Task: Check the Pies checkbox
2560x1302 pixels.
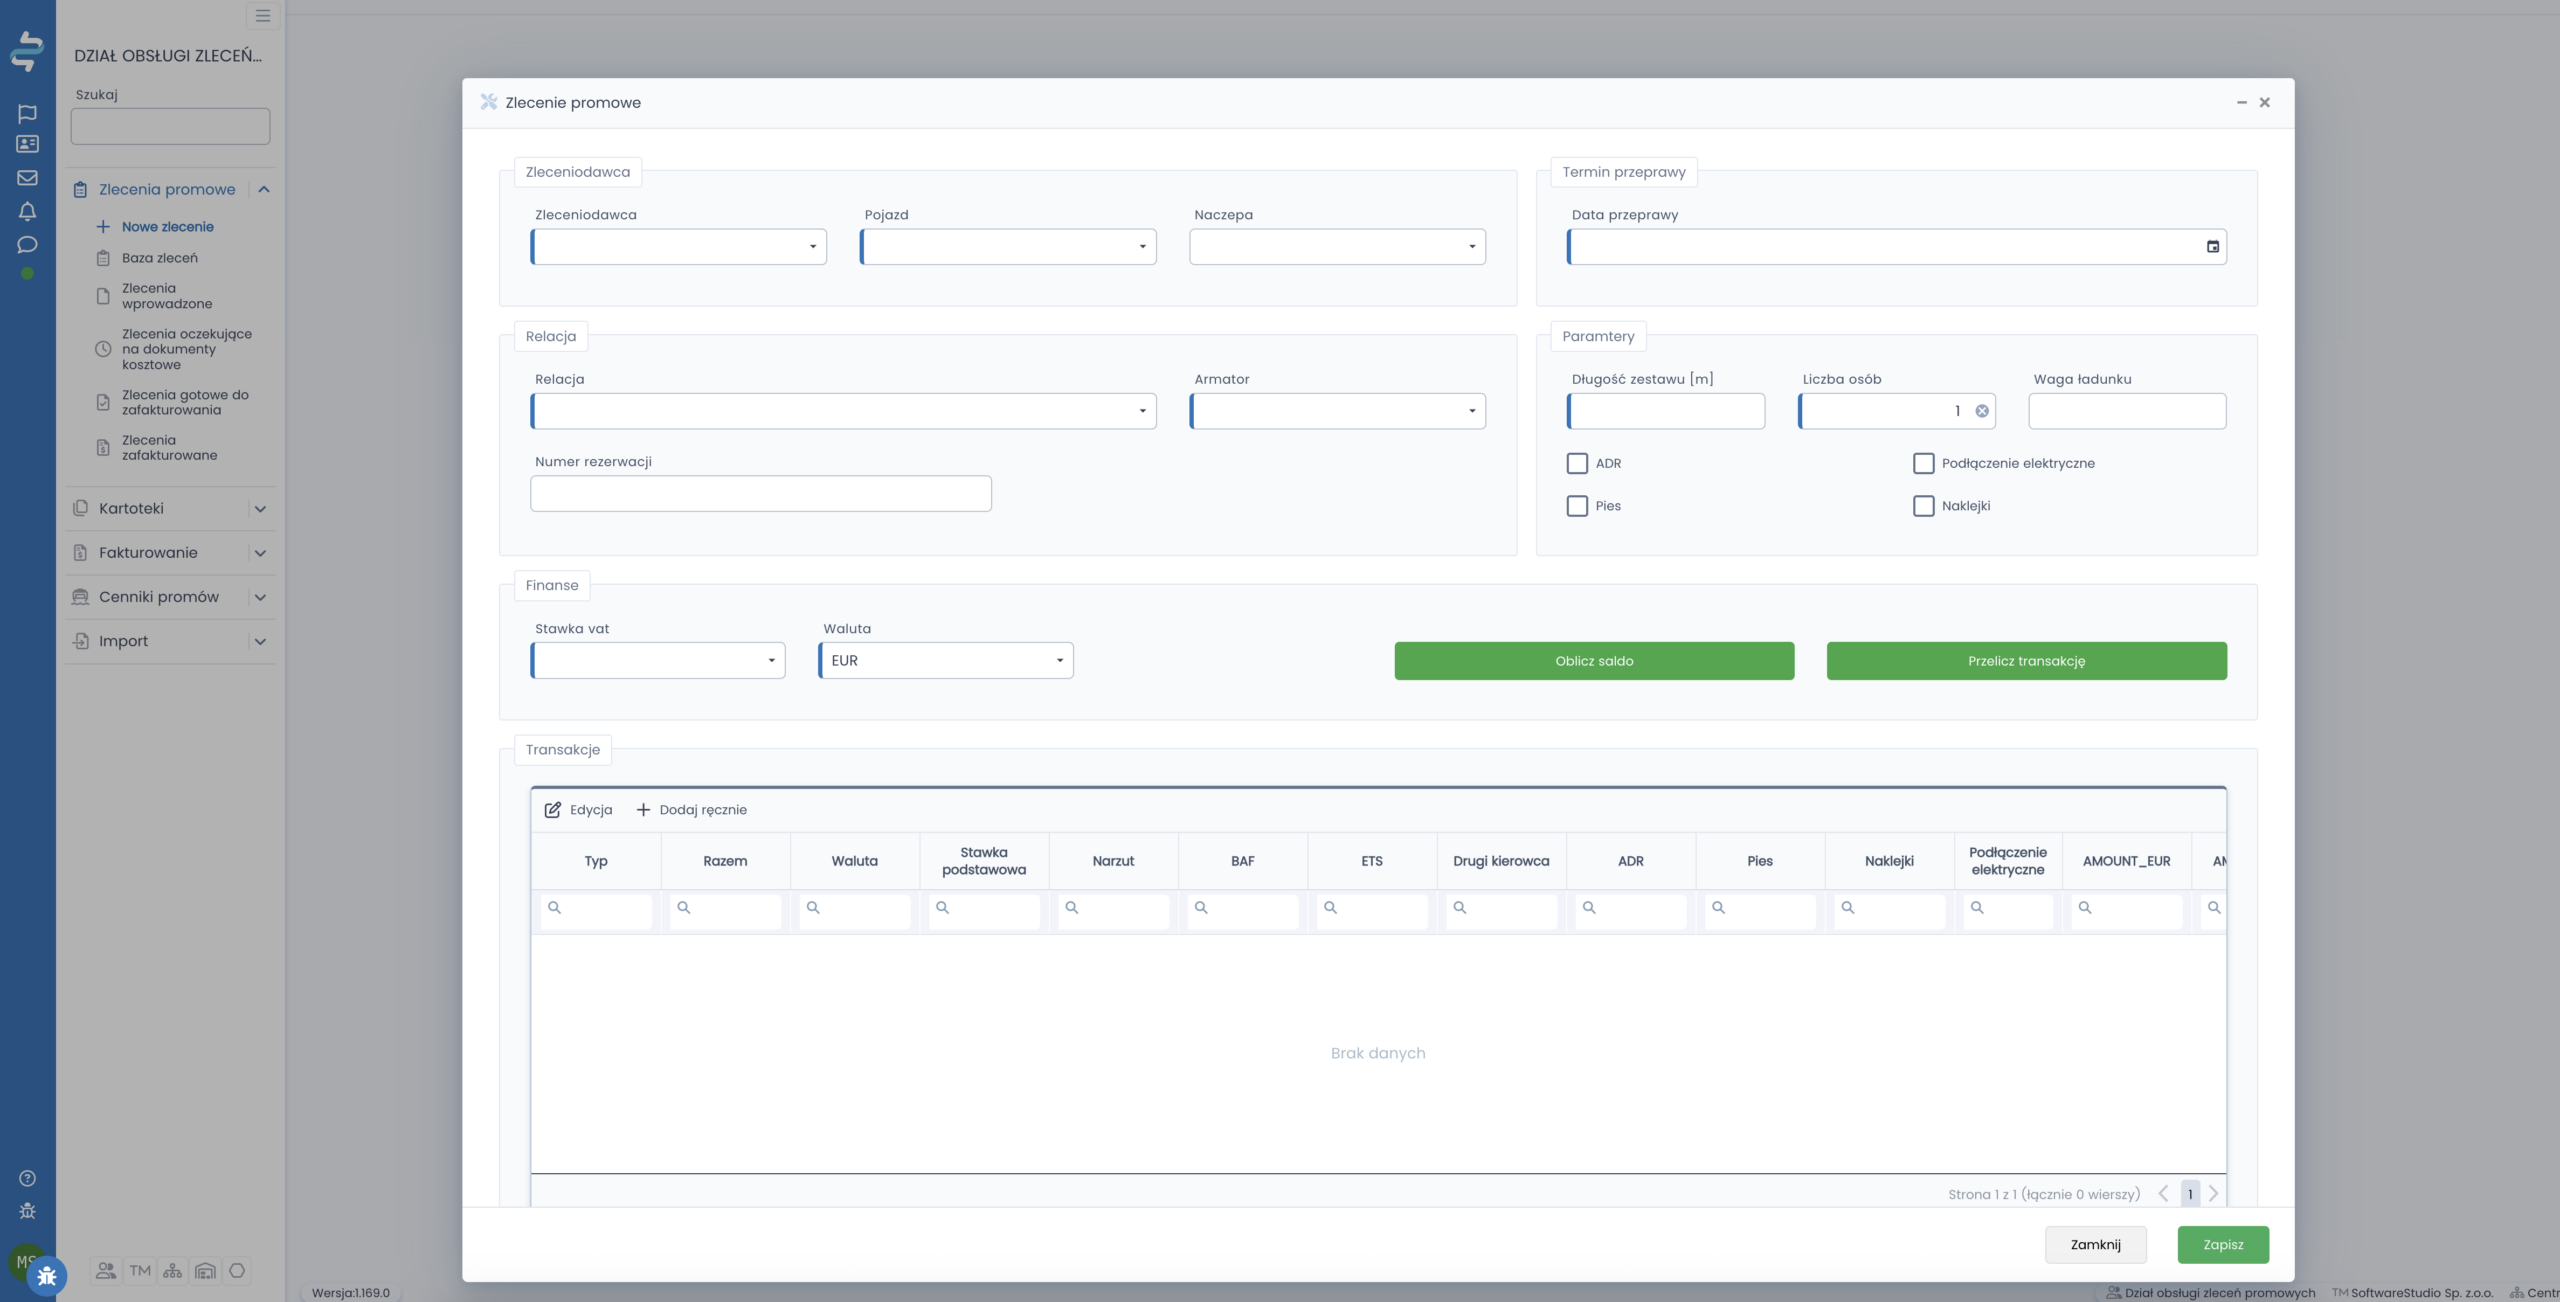Action: pyautogui.click(x=1577, y=506)
